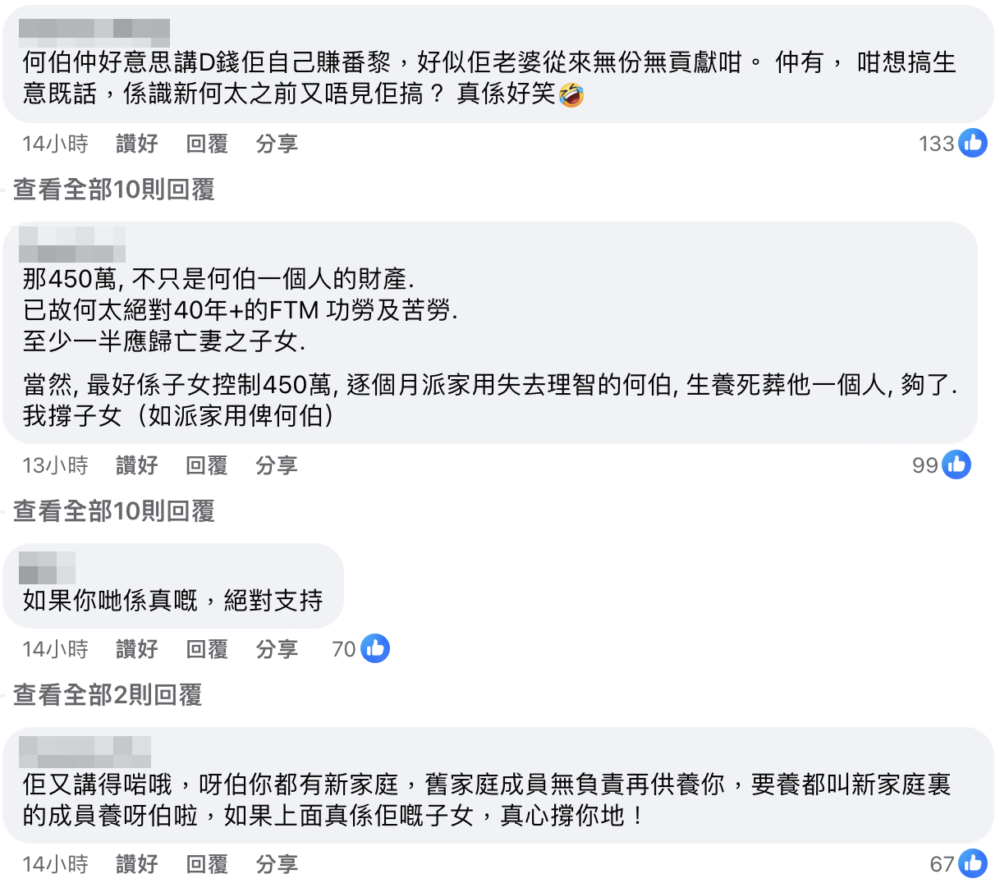Click the like reaction icon showing 133
1000x883 pixels.
972,144
